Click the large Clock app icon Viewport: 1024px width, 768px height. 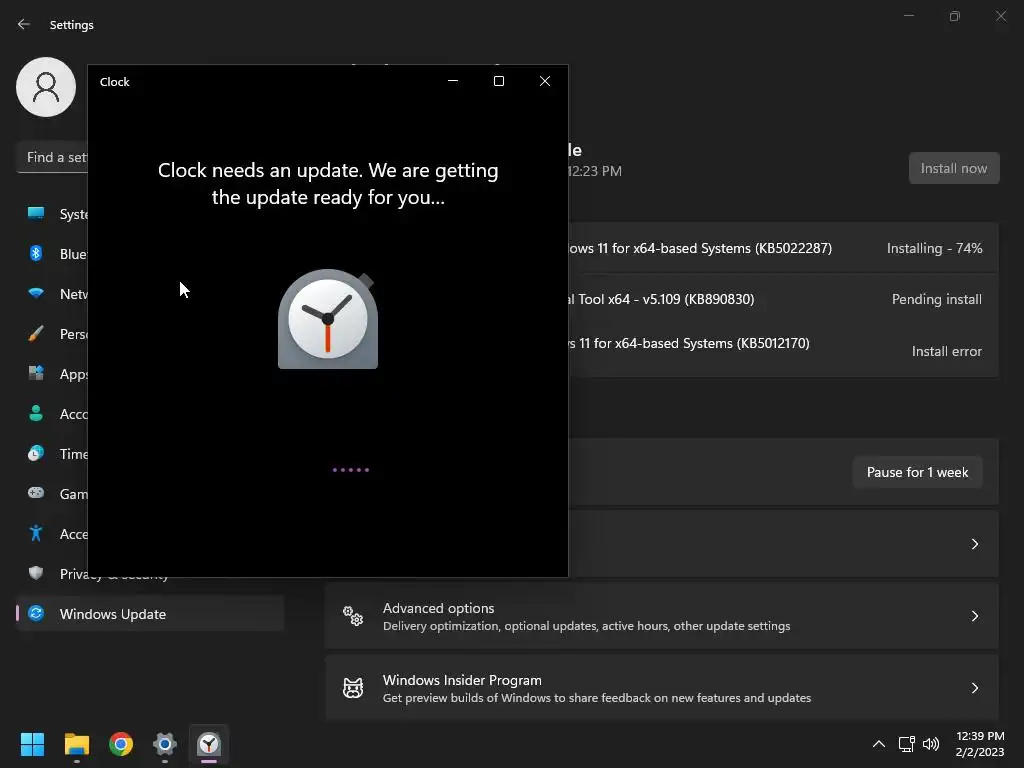tap(328, 319)
